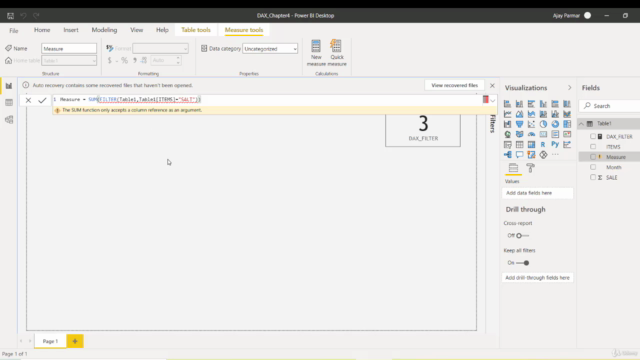Select the Stacked column chart visual
This screenshot has width=640, height=360.
[x=519, y=104]
